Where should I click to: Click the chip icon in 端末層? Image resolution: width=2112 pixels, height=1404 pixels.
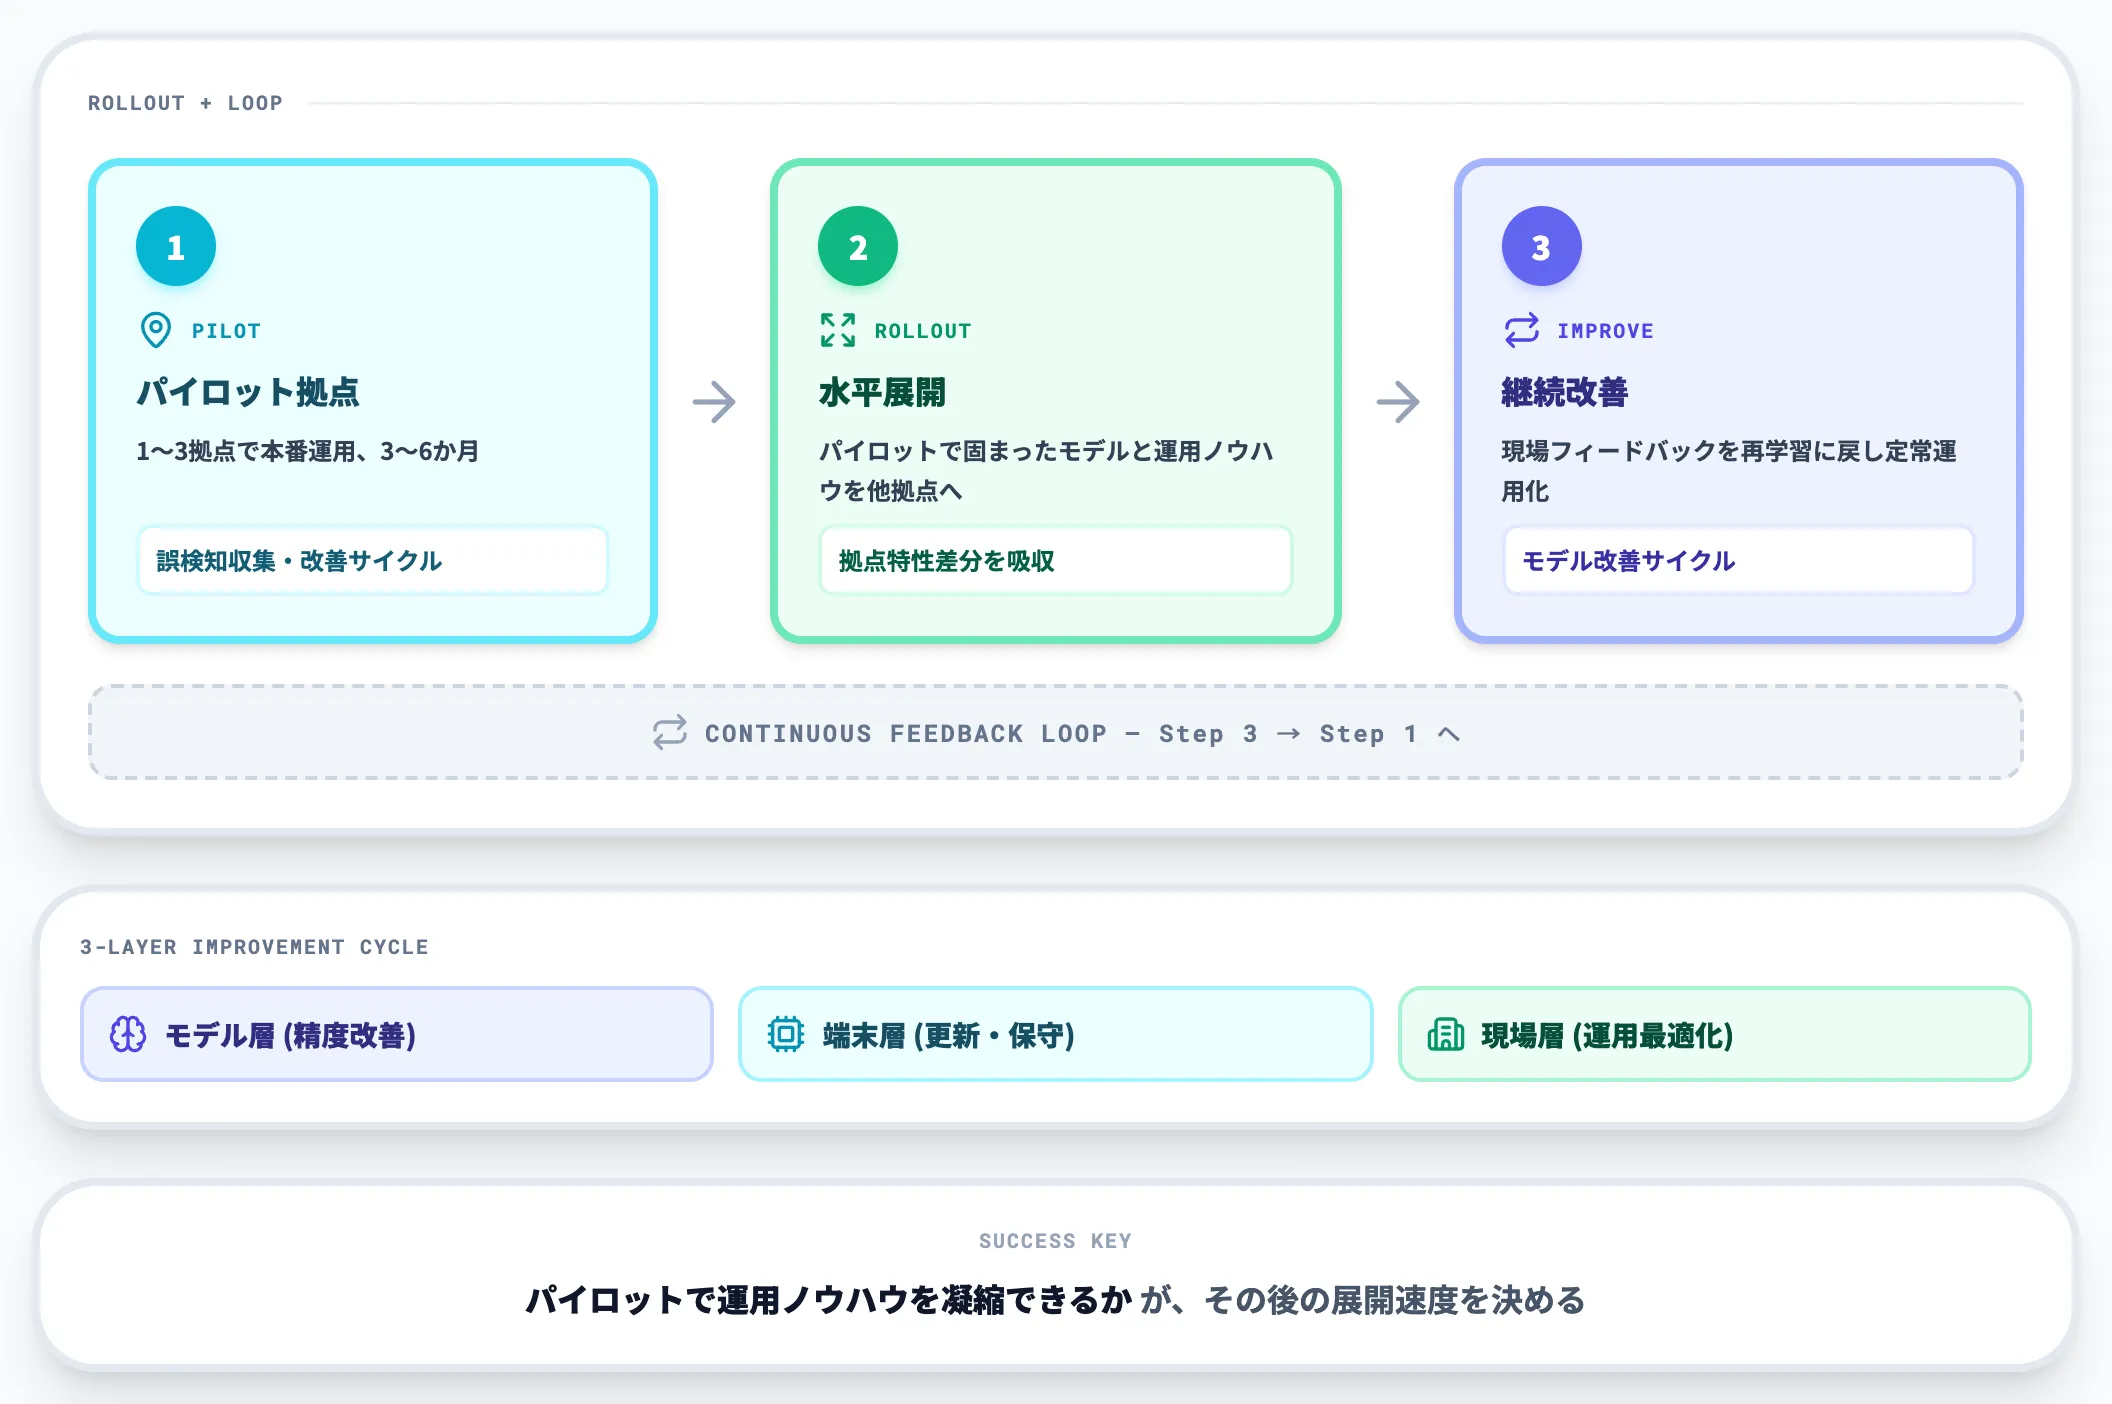786,1034
